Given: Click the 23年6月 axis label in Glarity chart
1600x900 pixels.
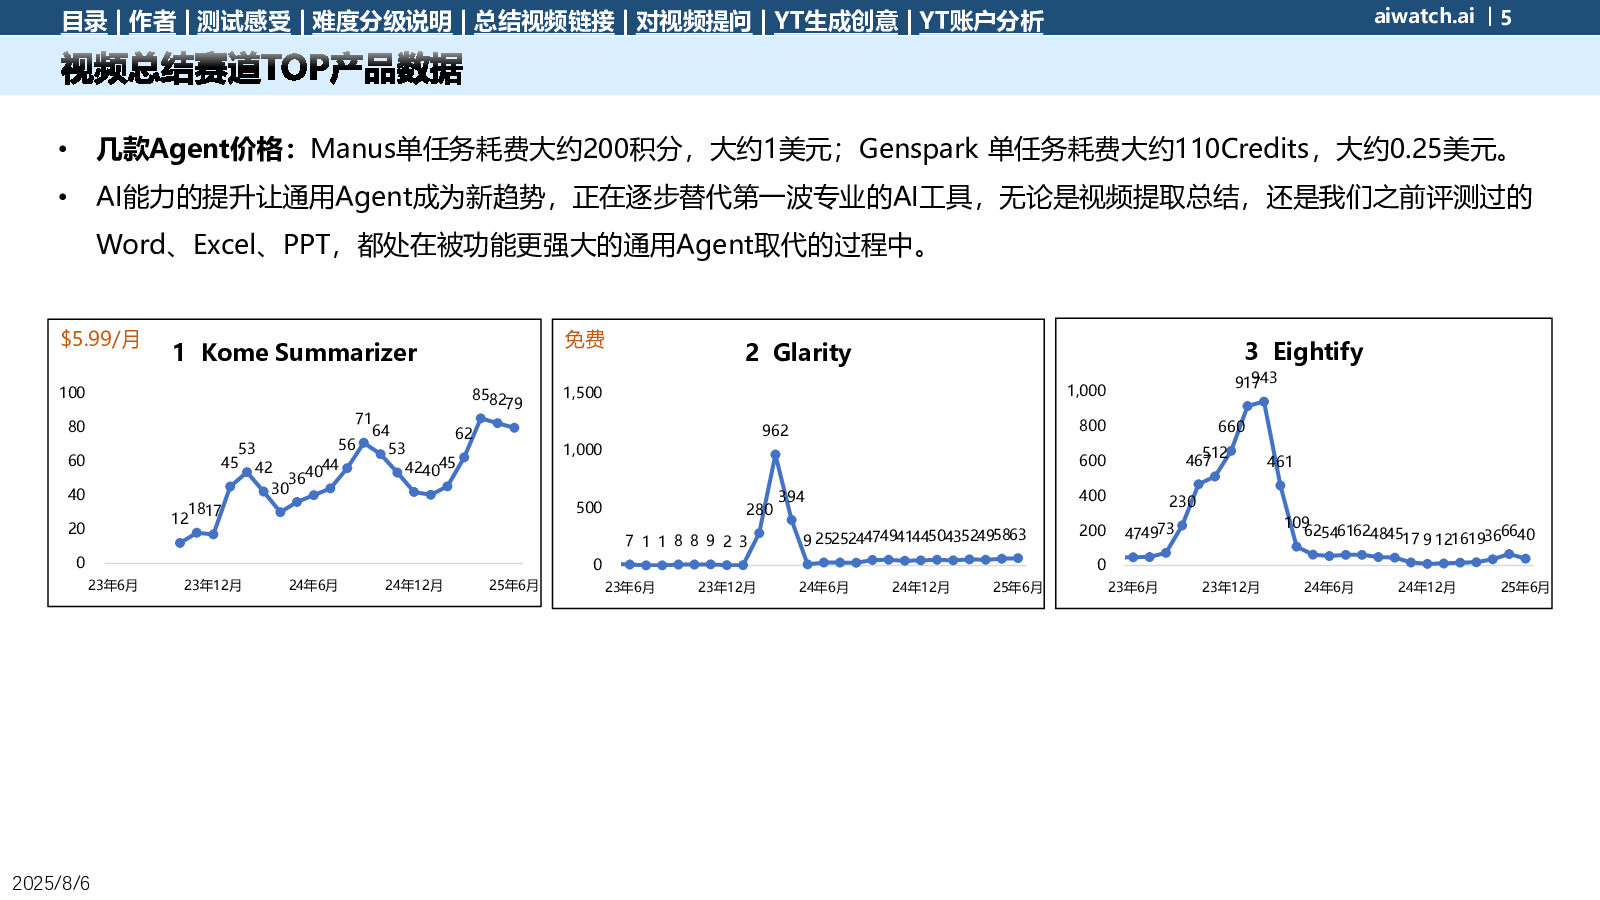Looking at the screenshot, I should [x=630, y=587].
